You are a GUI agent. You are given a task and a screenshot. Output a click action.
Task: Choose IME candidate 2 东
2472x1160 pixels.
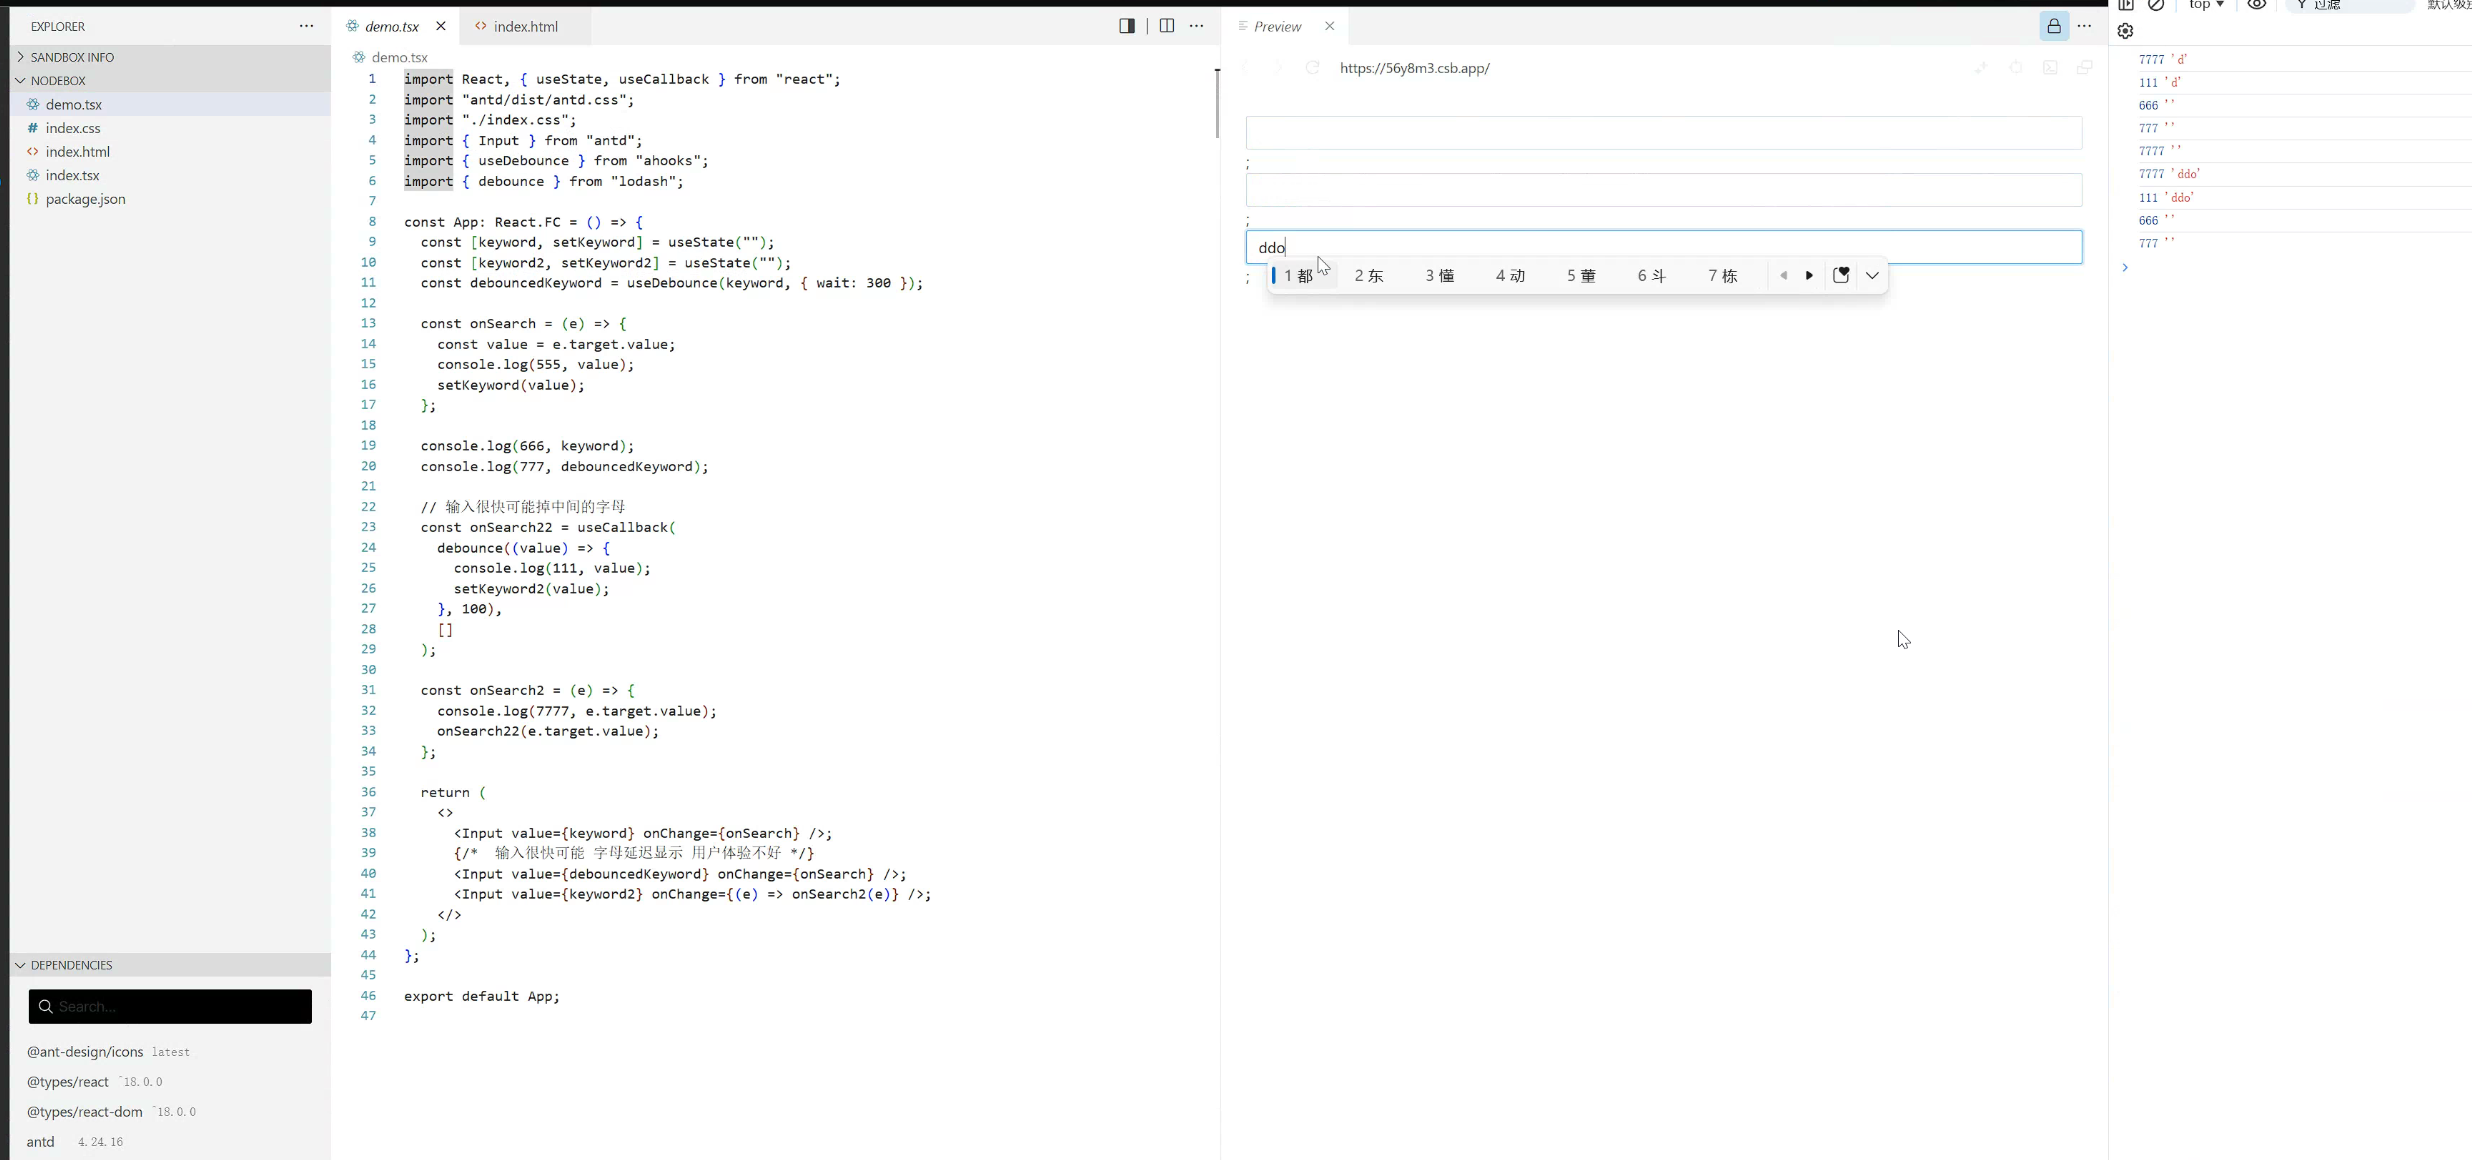[1369, 276]
